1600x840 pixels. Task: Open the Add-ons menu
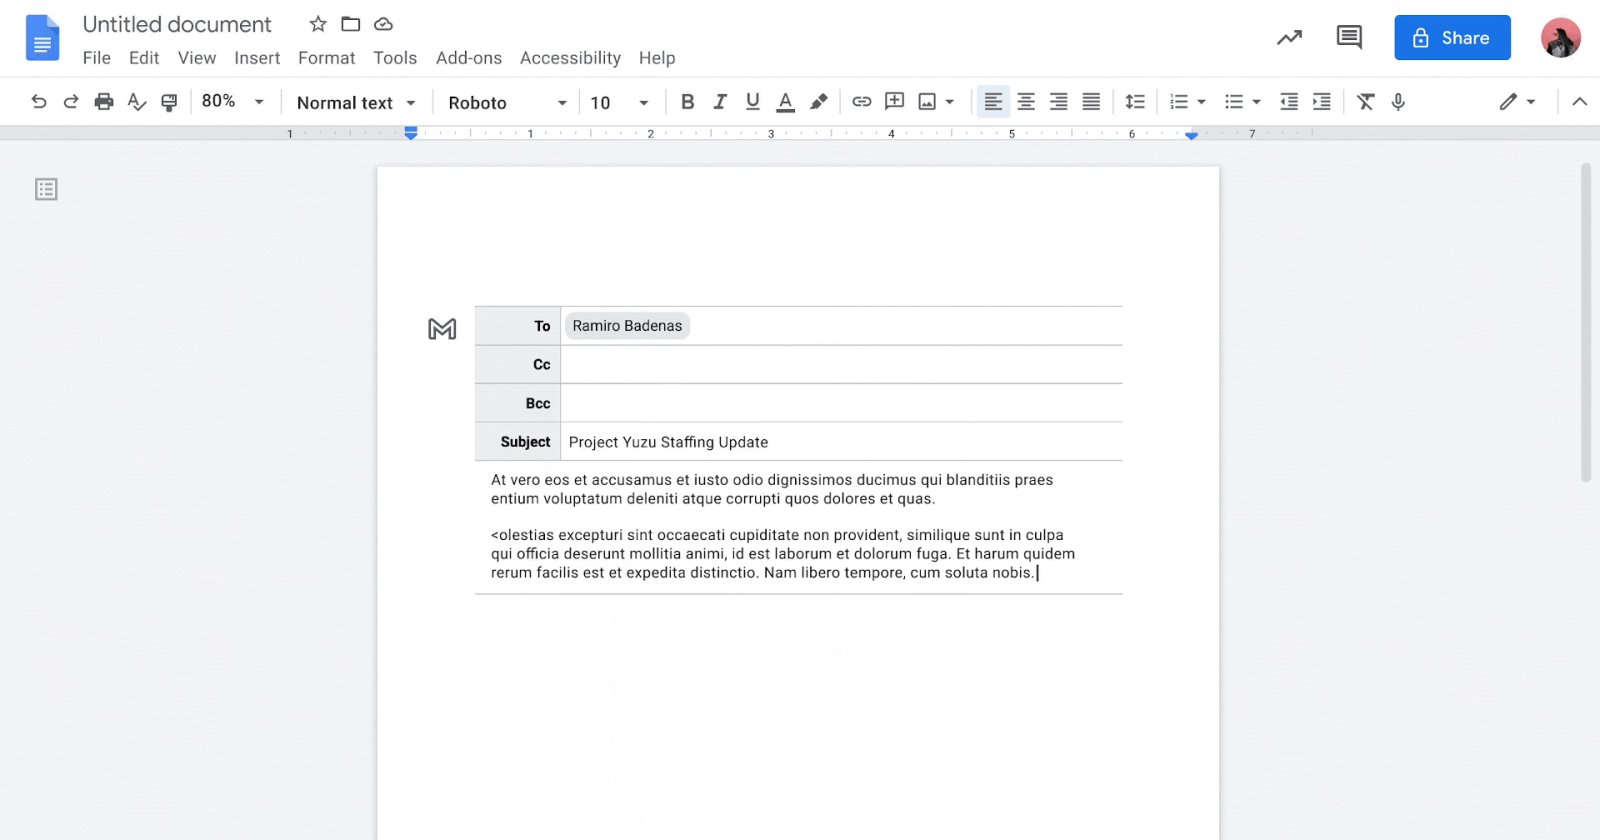pyautogui.click(x=468, y=58)
